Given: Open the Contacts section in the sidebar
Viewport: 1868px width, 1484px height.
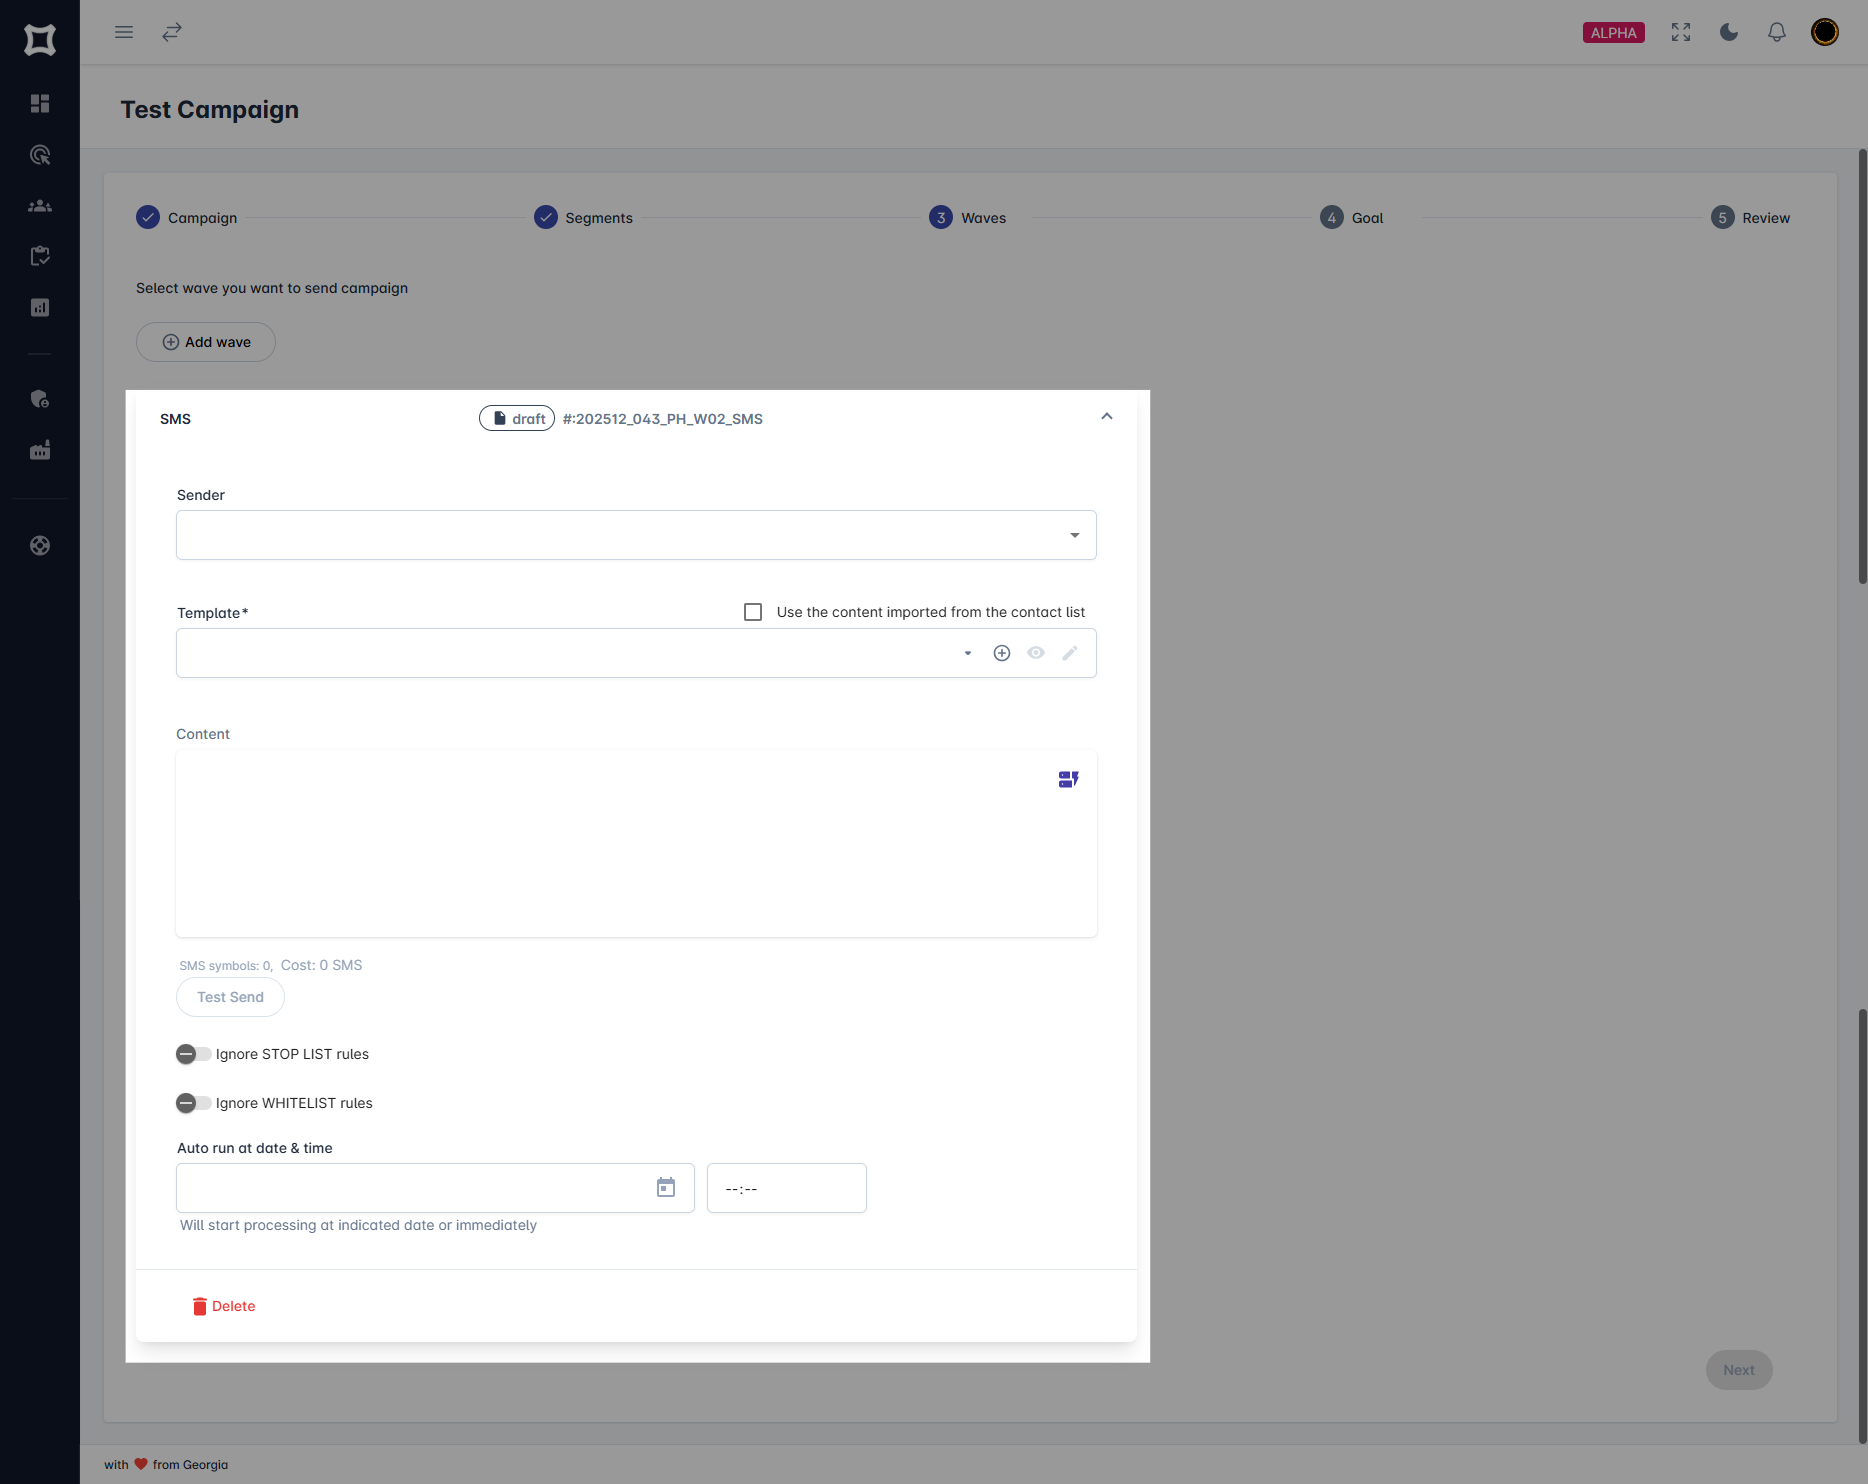Looking at the screenshot, I should [x=40, y=205].
